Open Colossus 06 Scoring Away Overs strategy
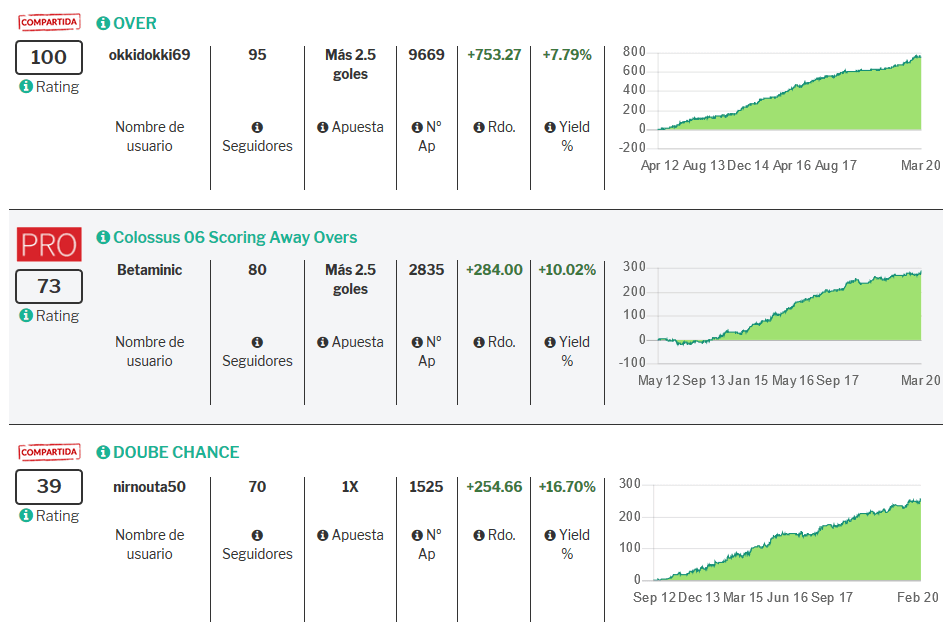Image resolution: width=943 pixels, height=631 pixels. coord(235,238)
